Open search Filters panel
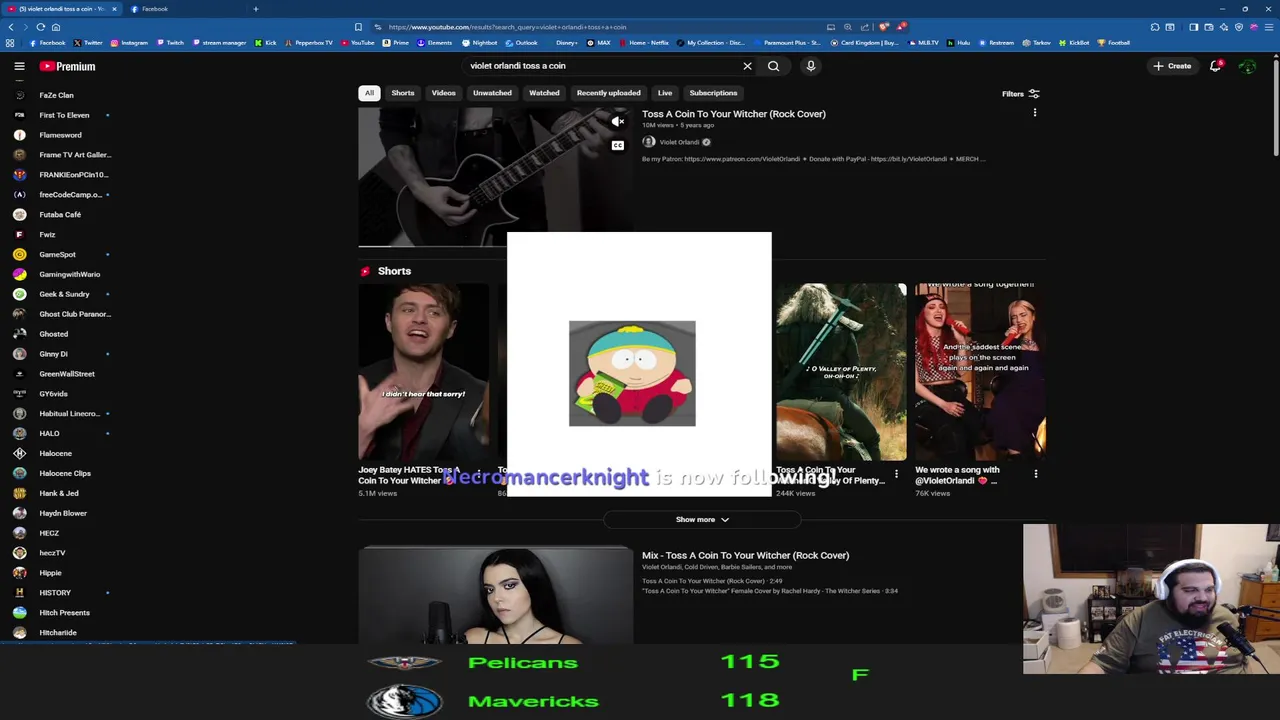 click(x=1021, y=94)
